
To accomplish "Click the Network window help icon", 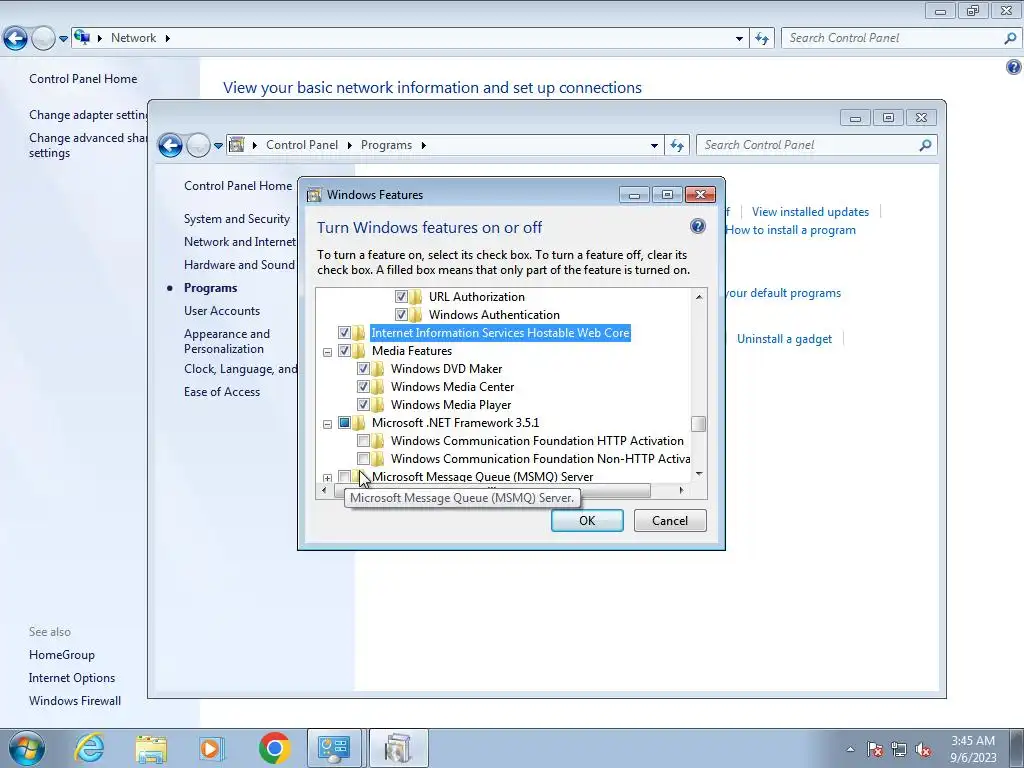I will click(x=1014, y=67).
